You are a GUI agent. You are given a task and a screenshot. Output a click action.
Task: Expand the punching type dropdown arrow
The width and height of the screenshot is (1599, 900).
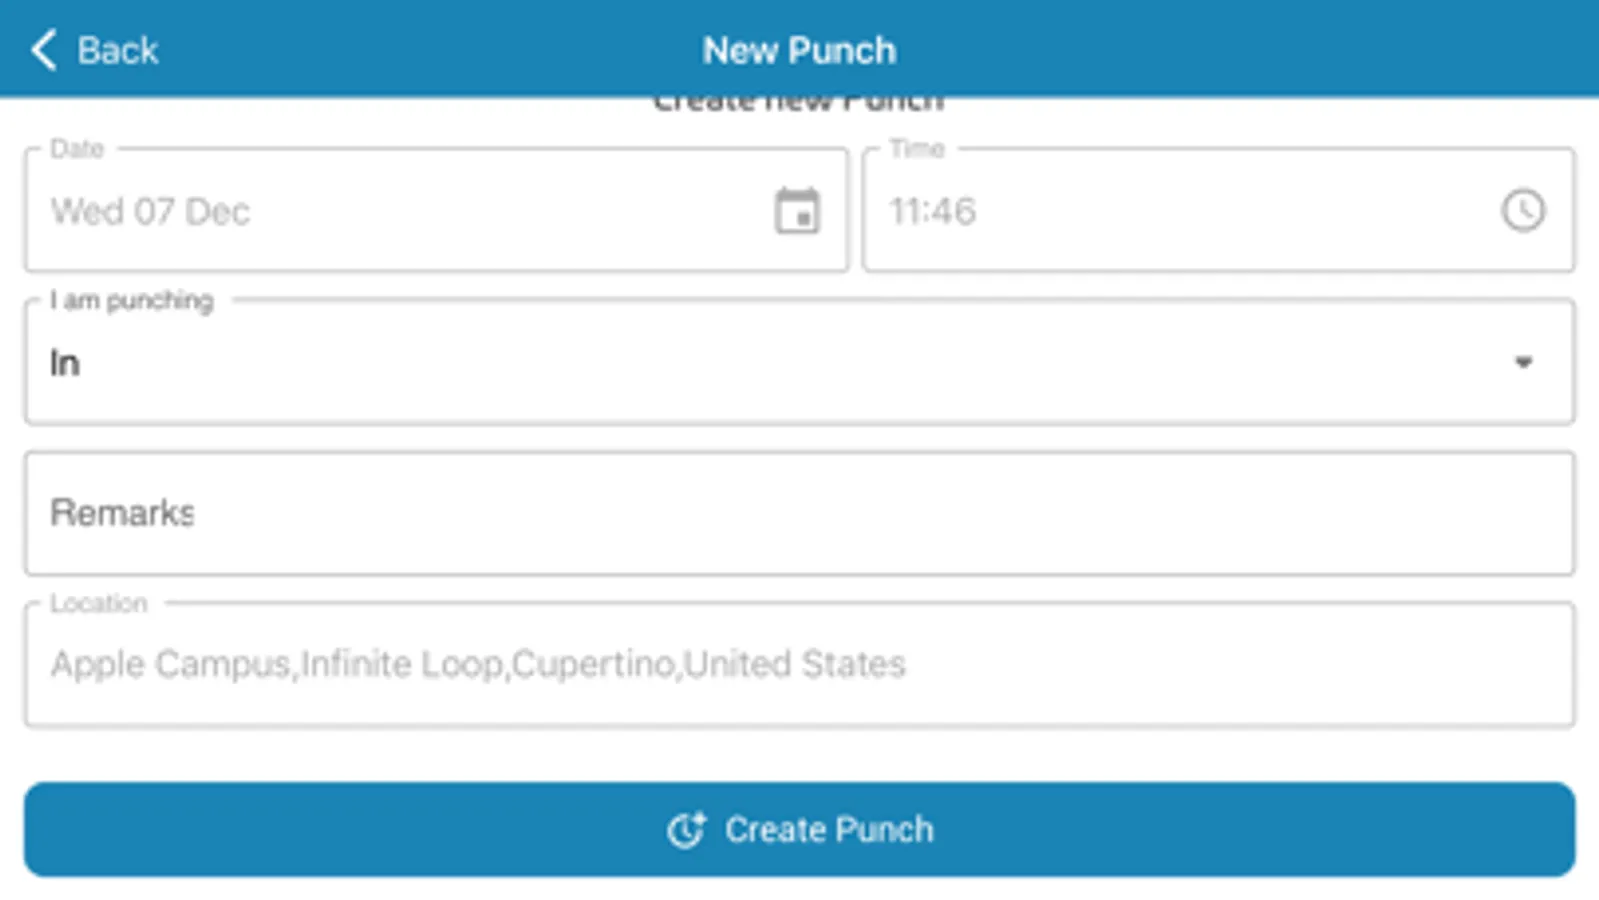tap(1523, 362)
